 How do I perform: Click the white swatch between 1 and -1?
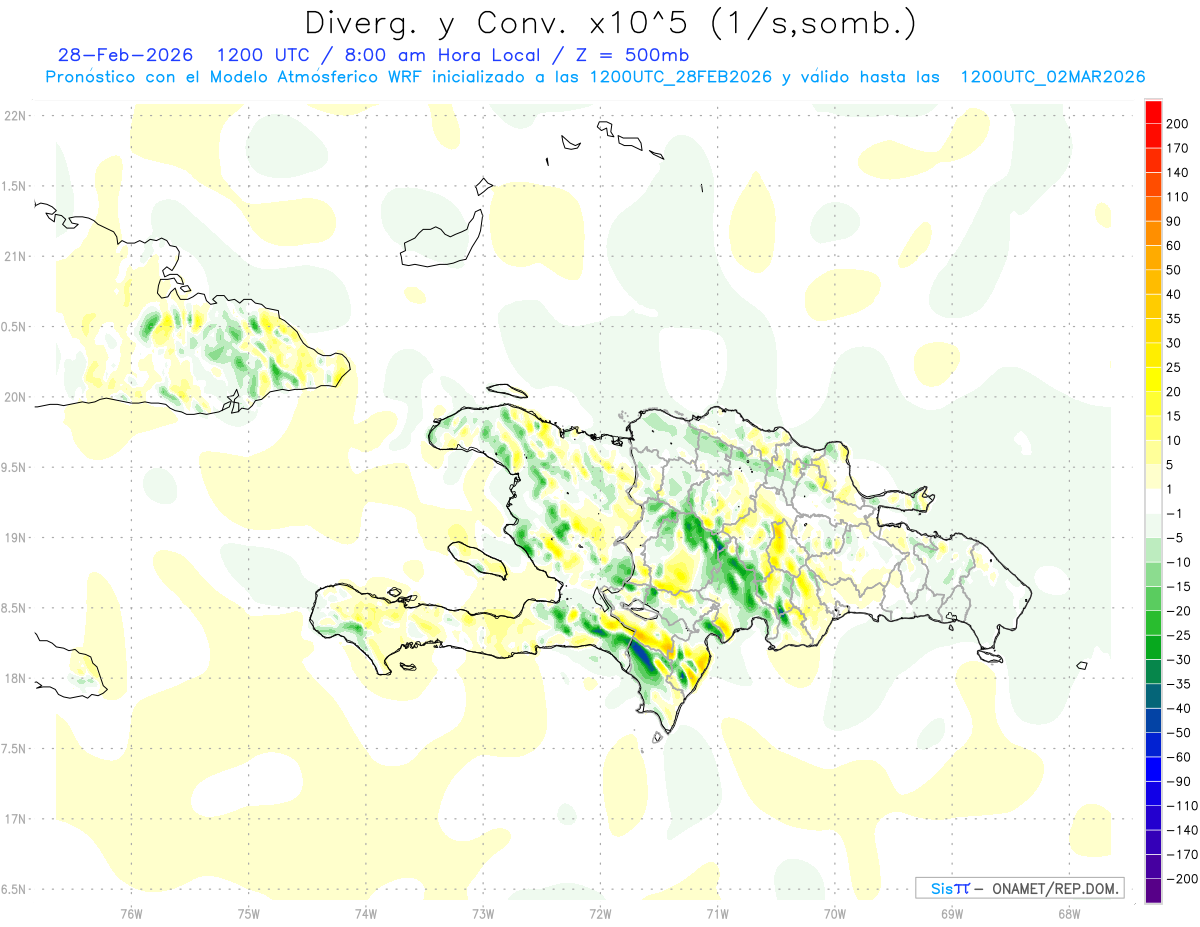click(1154, 502)
